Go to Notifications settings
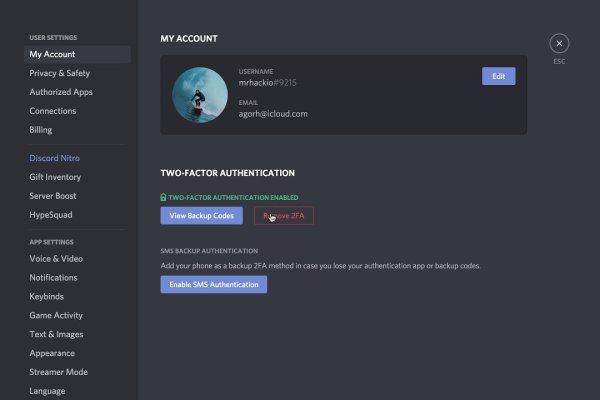 (x=54, y=278)
